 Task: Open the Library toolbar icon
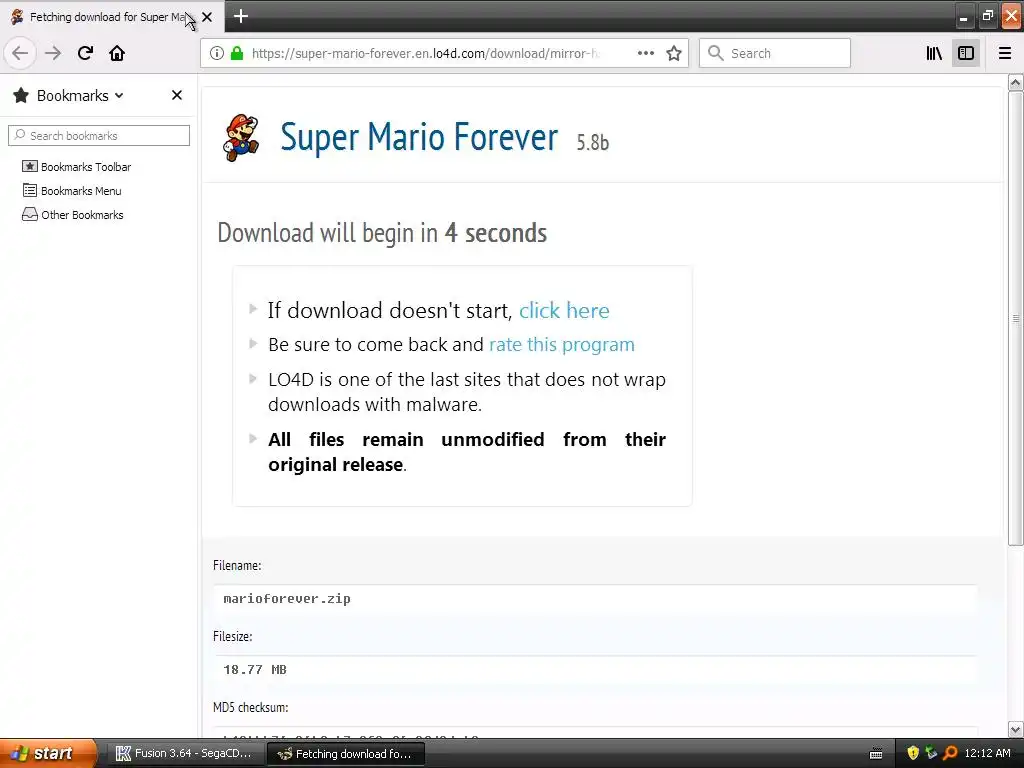[x=934, y=53]
